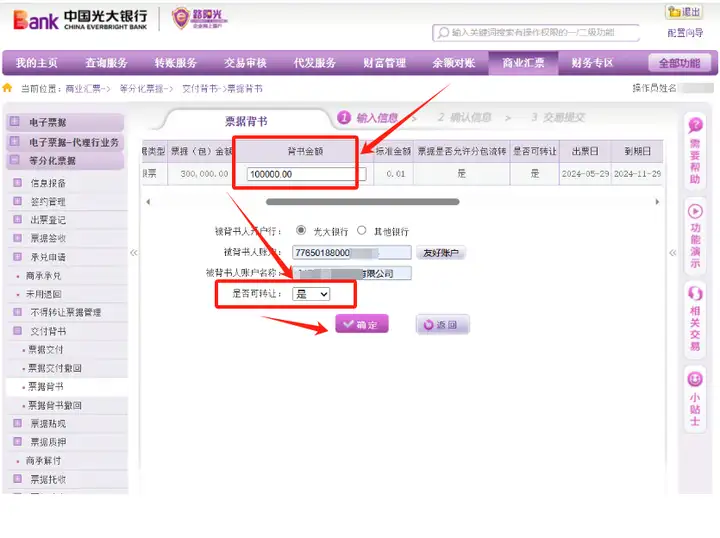
Task: Click the 2024-11-29 due date cell
Action: tap(637, 174)
